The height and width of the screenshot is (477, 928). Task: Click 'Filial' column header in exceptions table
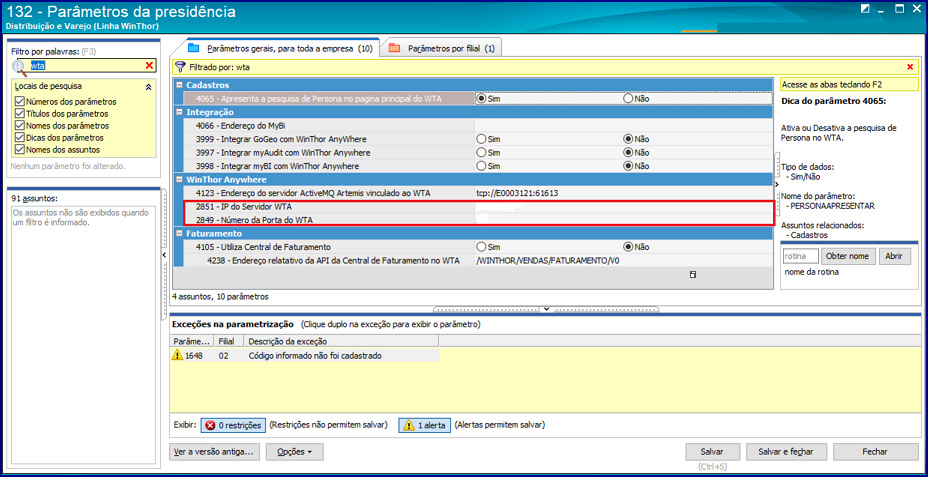pyautogui.click(x=228, y=341)
